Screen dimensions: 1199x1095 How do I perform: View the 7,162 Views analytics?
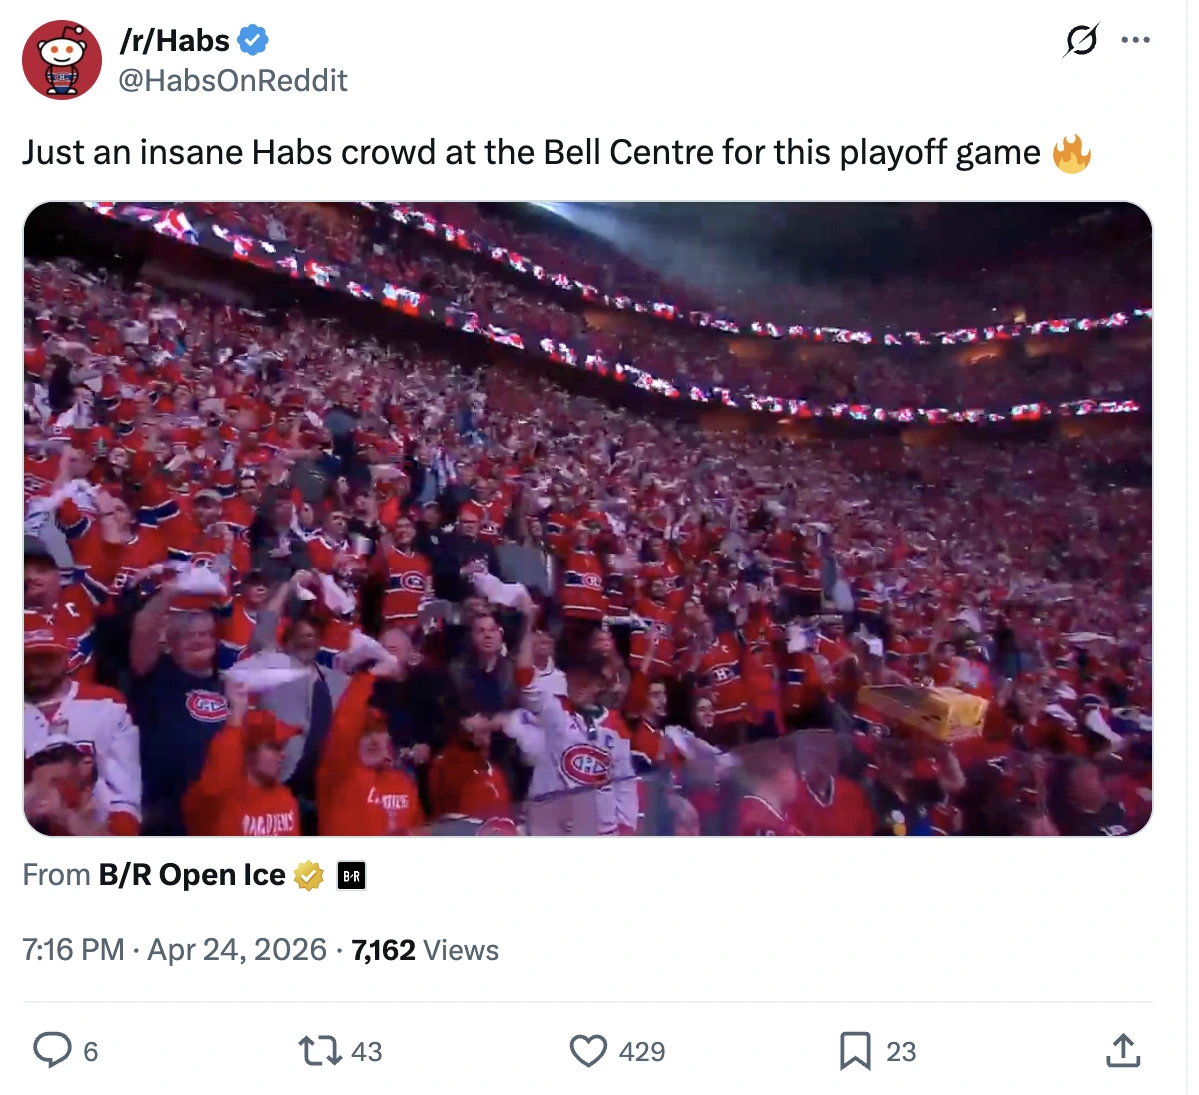(425, 950)
